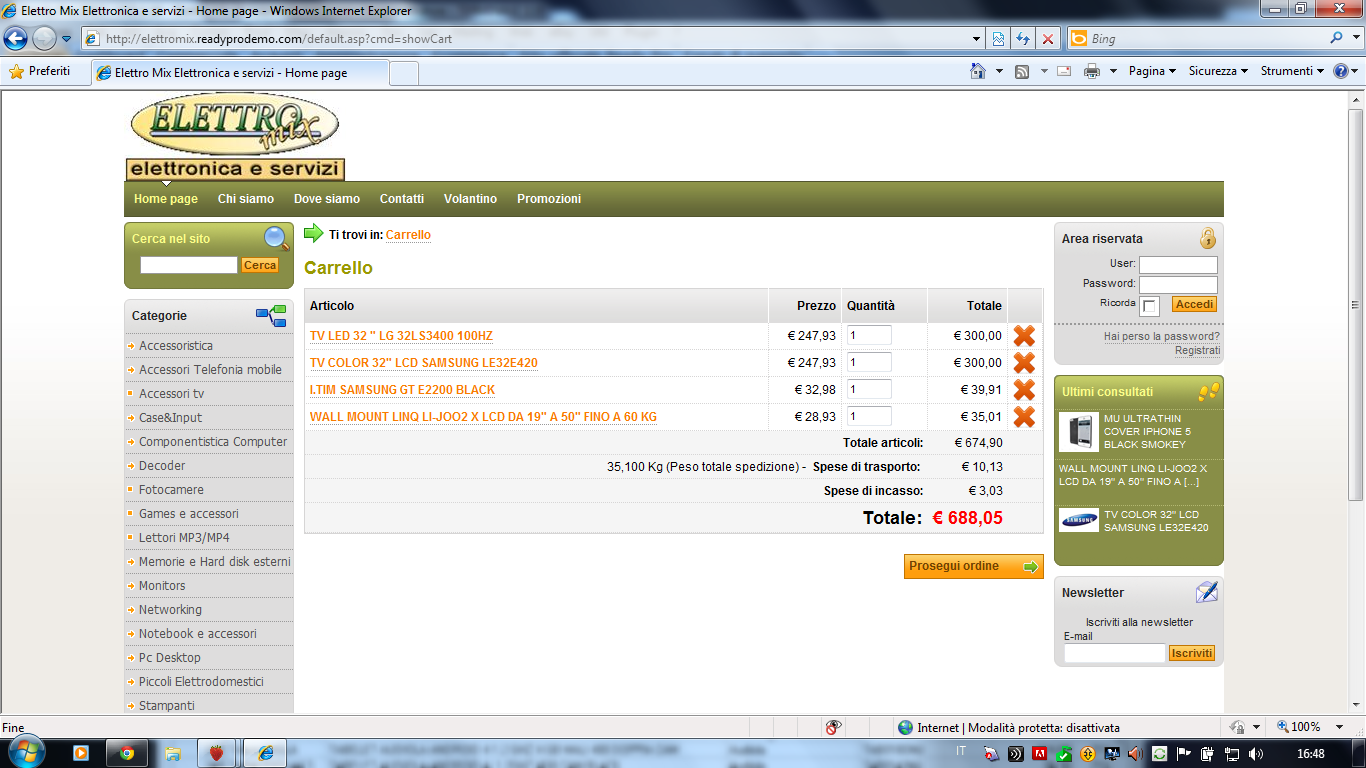1366x768 pixels.
Task: Open the search provider dropdown arrow
Action: (1355, 39)
